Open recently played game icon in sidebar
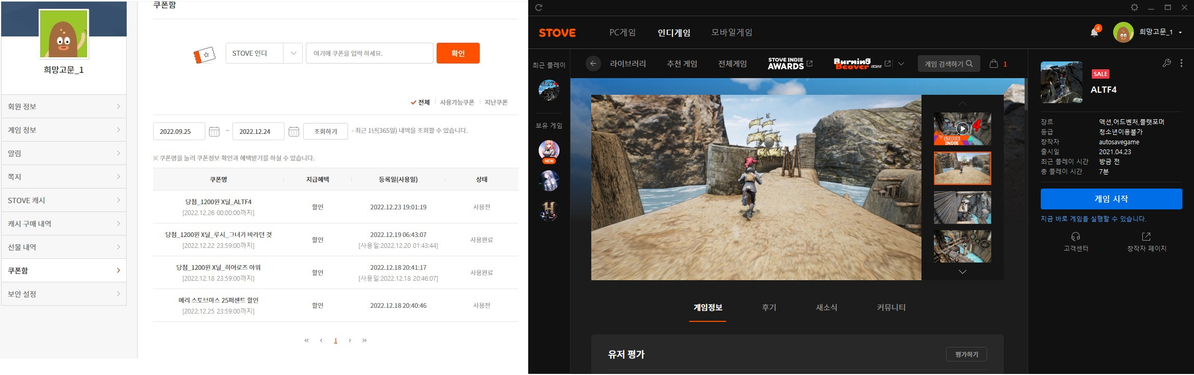Image resolution: width=1194 pixels, height=375 pixels. 548,90
